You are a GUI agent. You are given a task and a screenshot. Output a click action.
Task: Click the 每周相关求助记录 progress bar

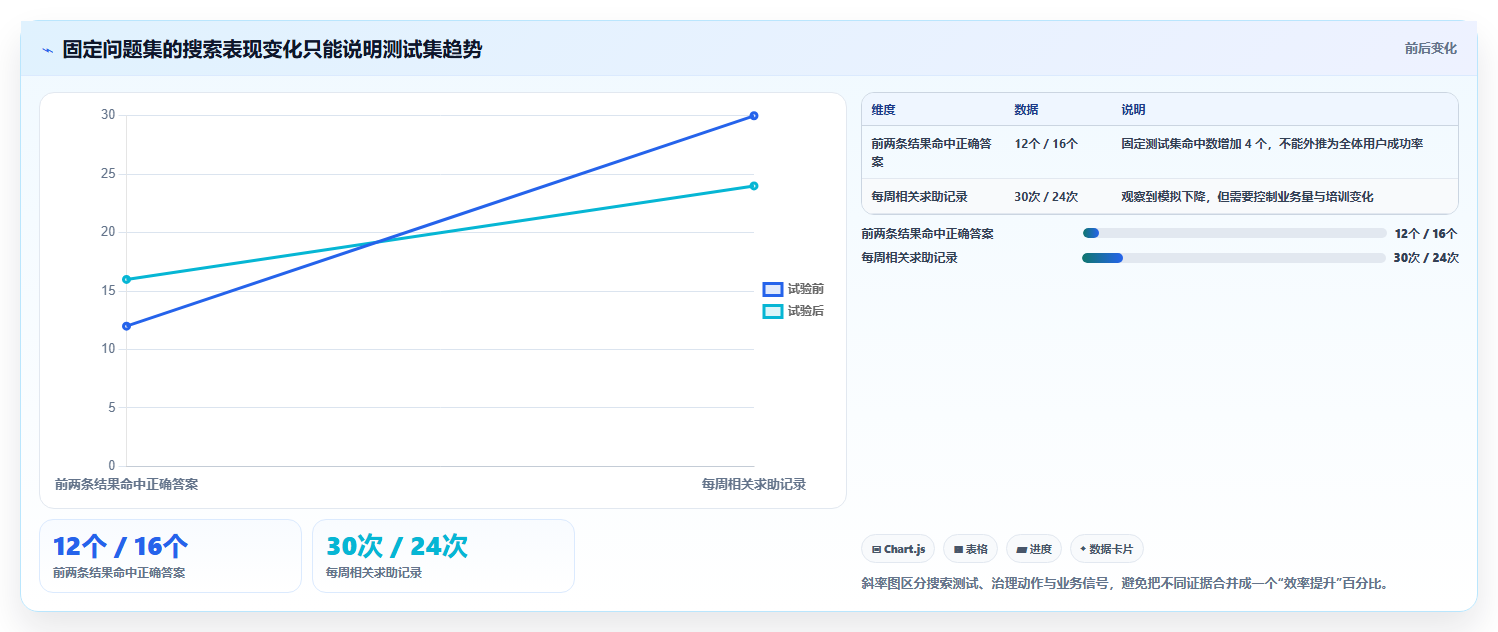tap(1234, 258)
